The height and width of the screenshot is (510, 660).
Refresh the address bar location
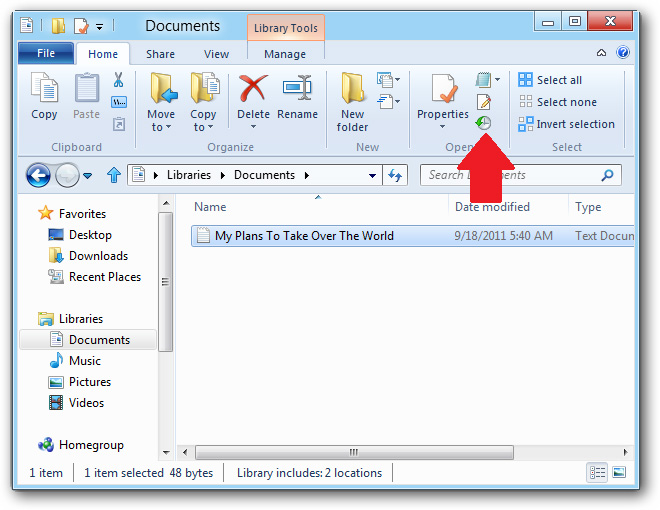click(395, 175)
